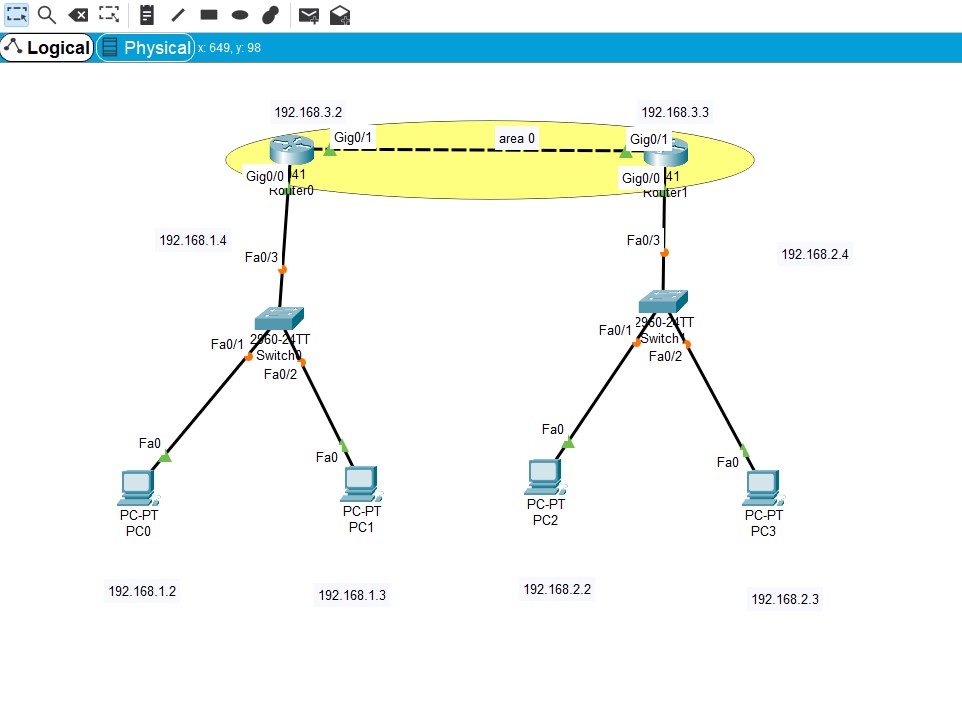This screenshot has width=962, height=702.
Task: Switch to the Logical workspace tab
Action: (47, 48)
